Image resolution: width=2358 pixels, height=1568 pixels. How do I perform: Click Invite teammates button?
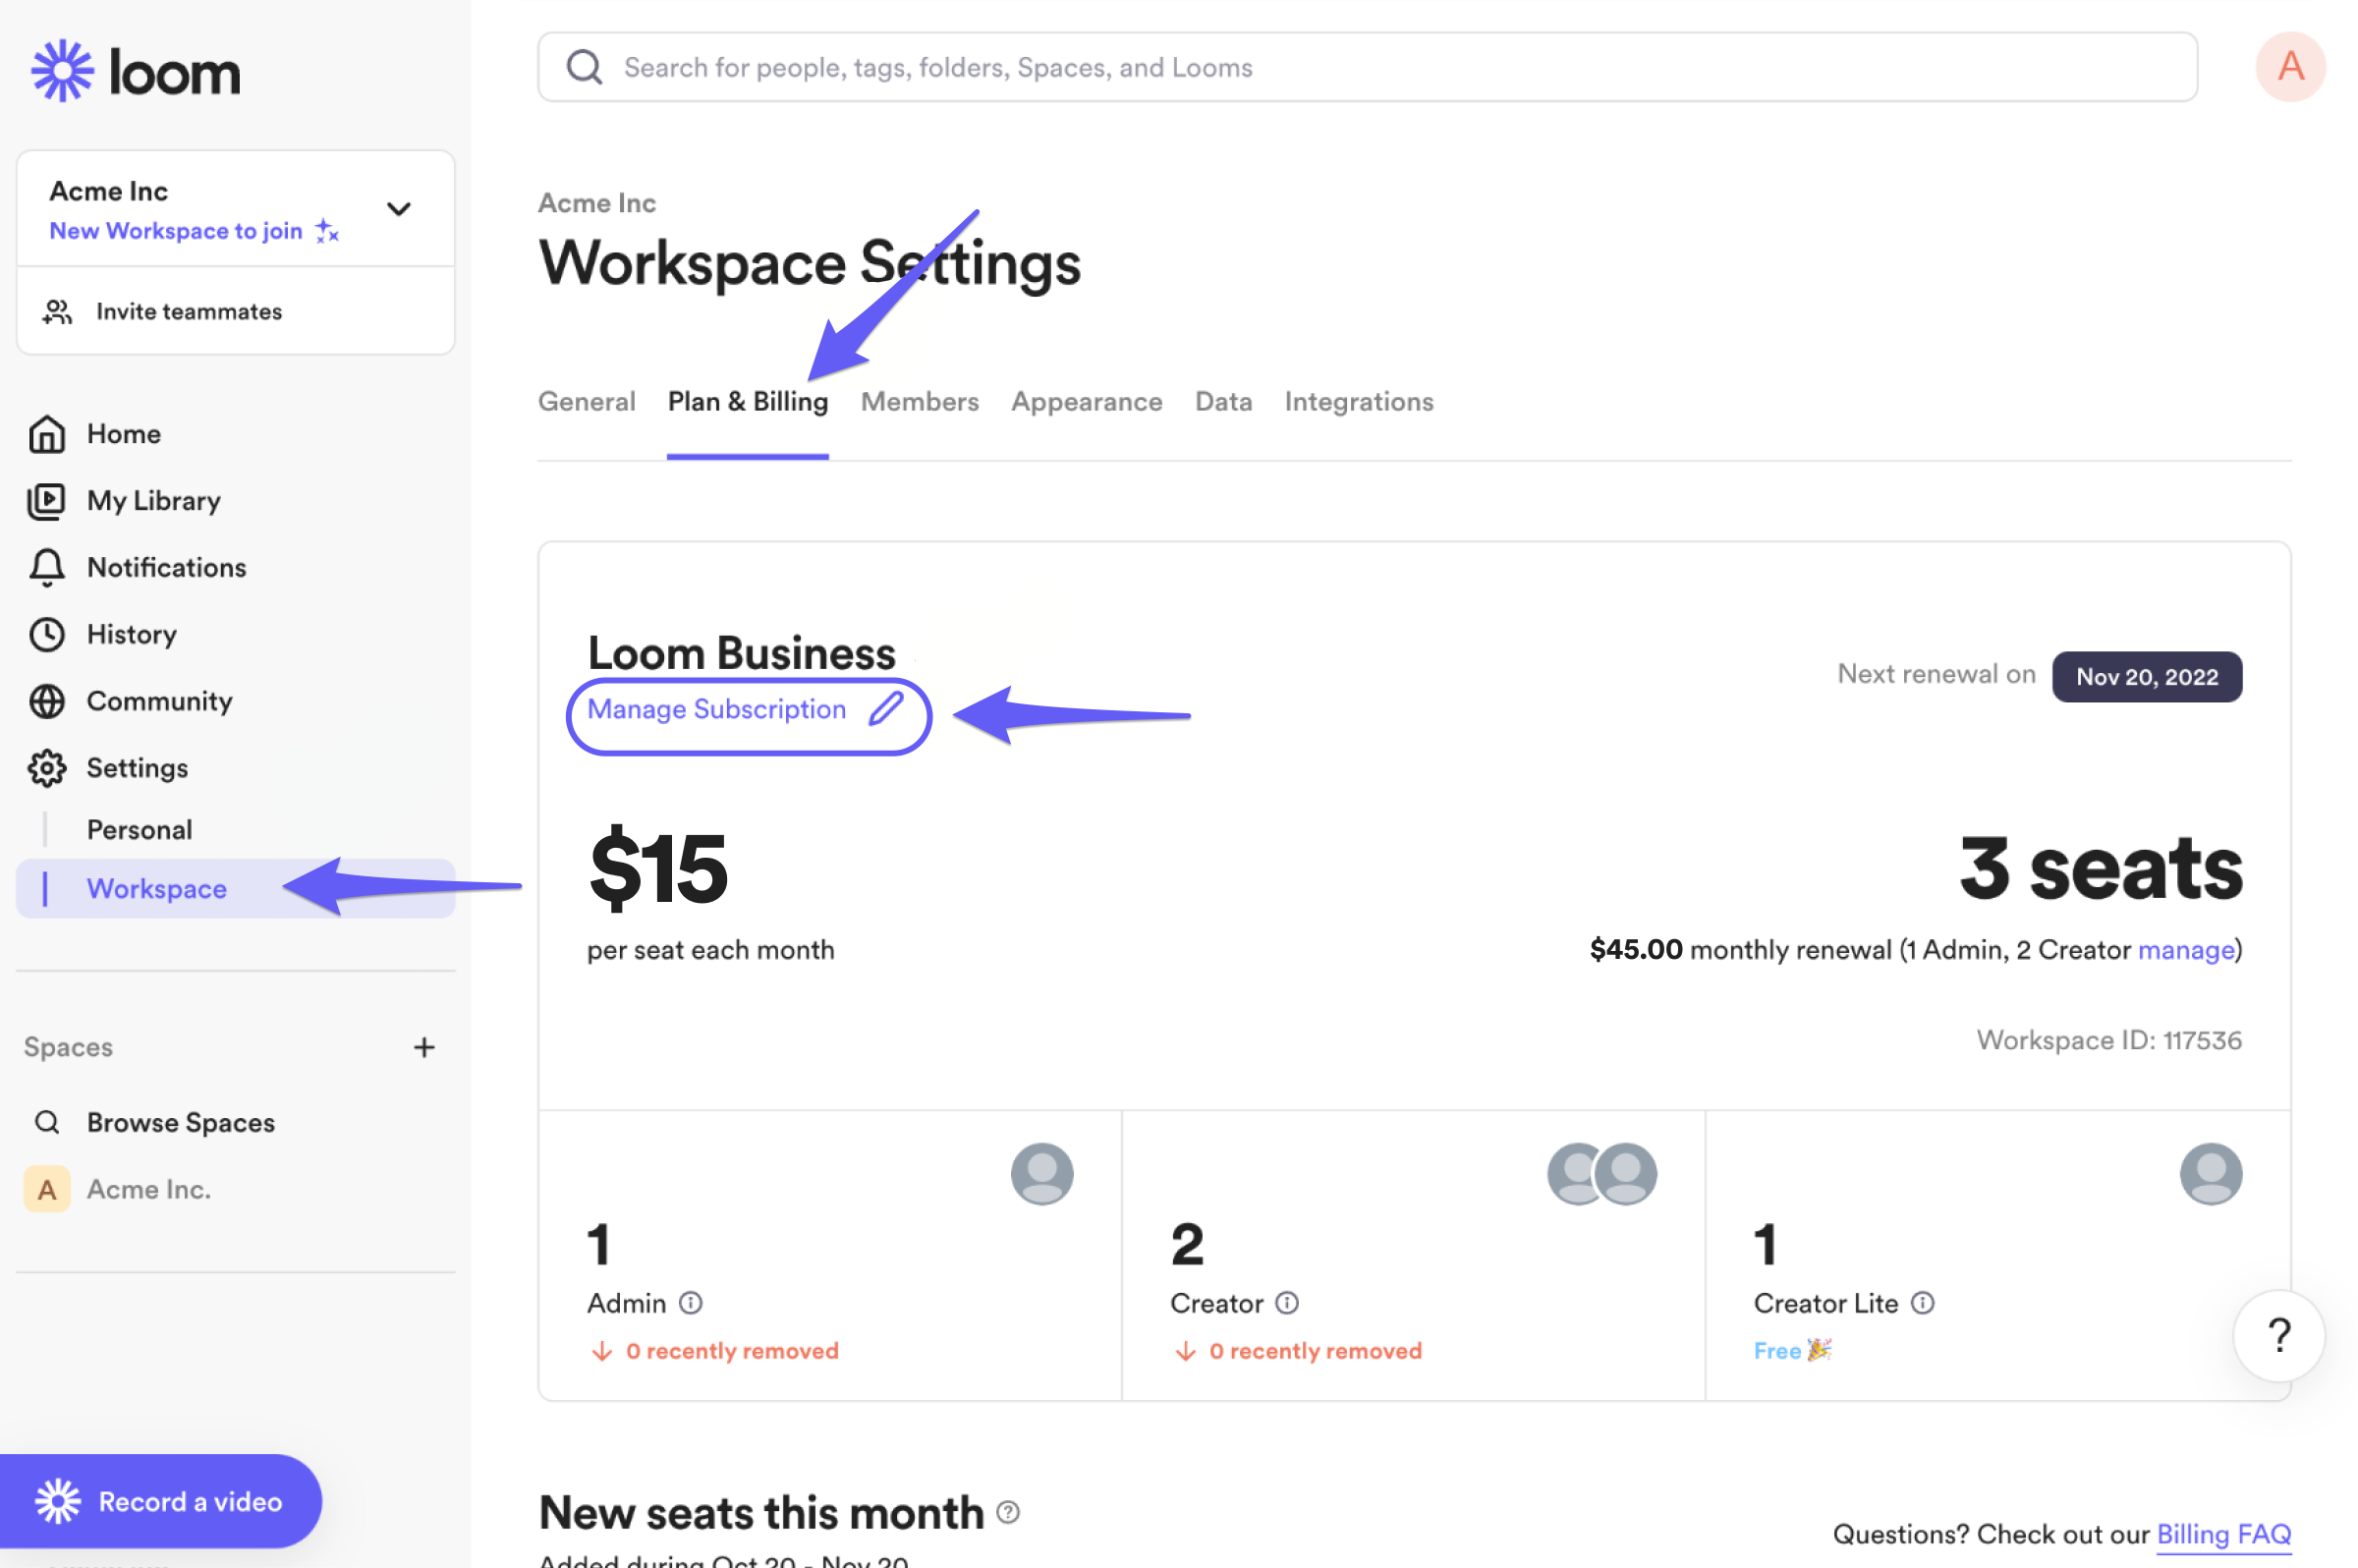click(x=236, y=312)
